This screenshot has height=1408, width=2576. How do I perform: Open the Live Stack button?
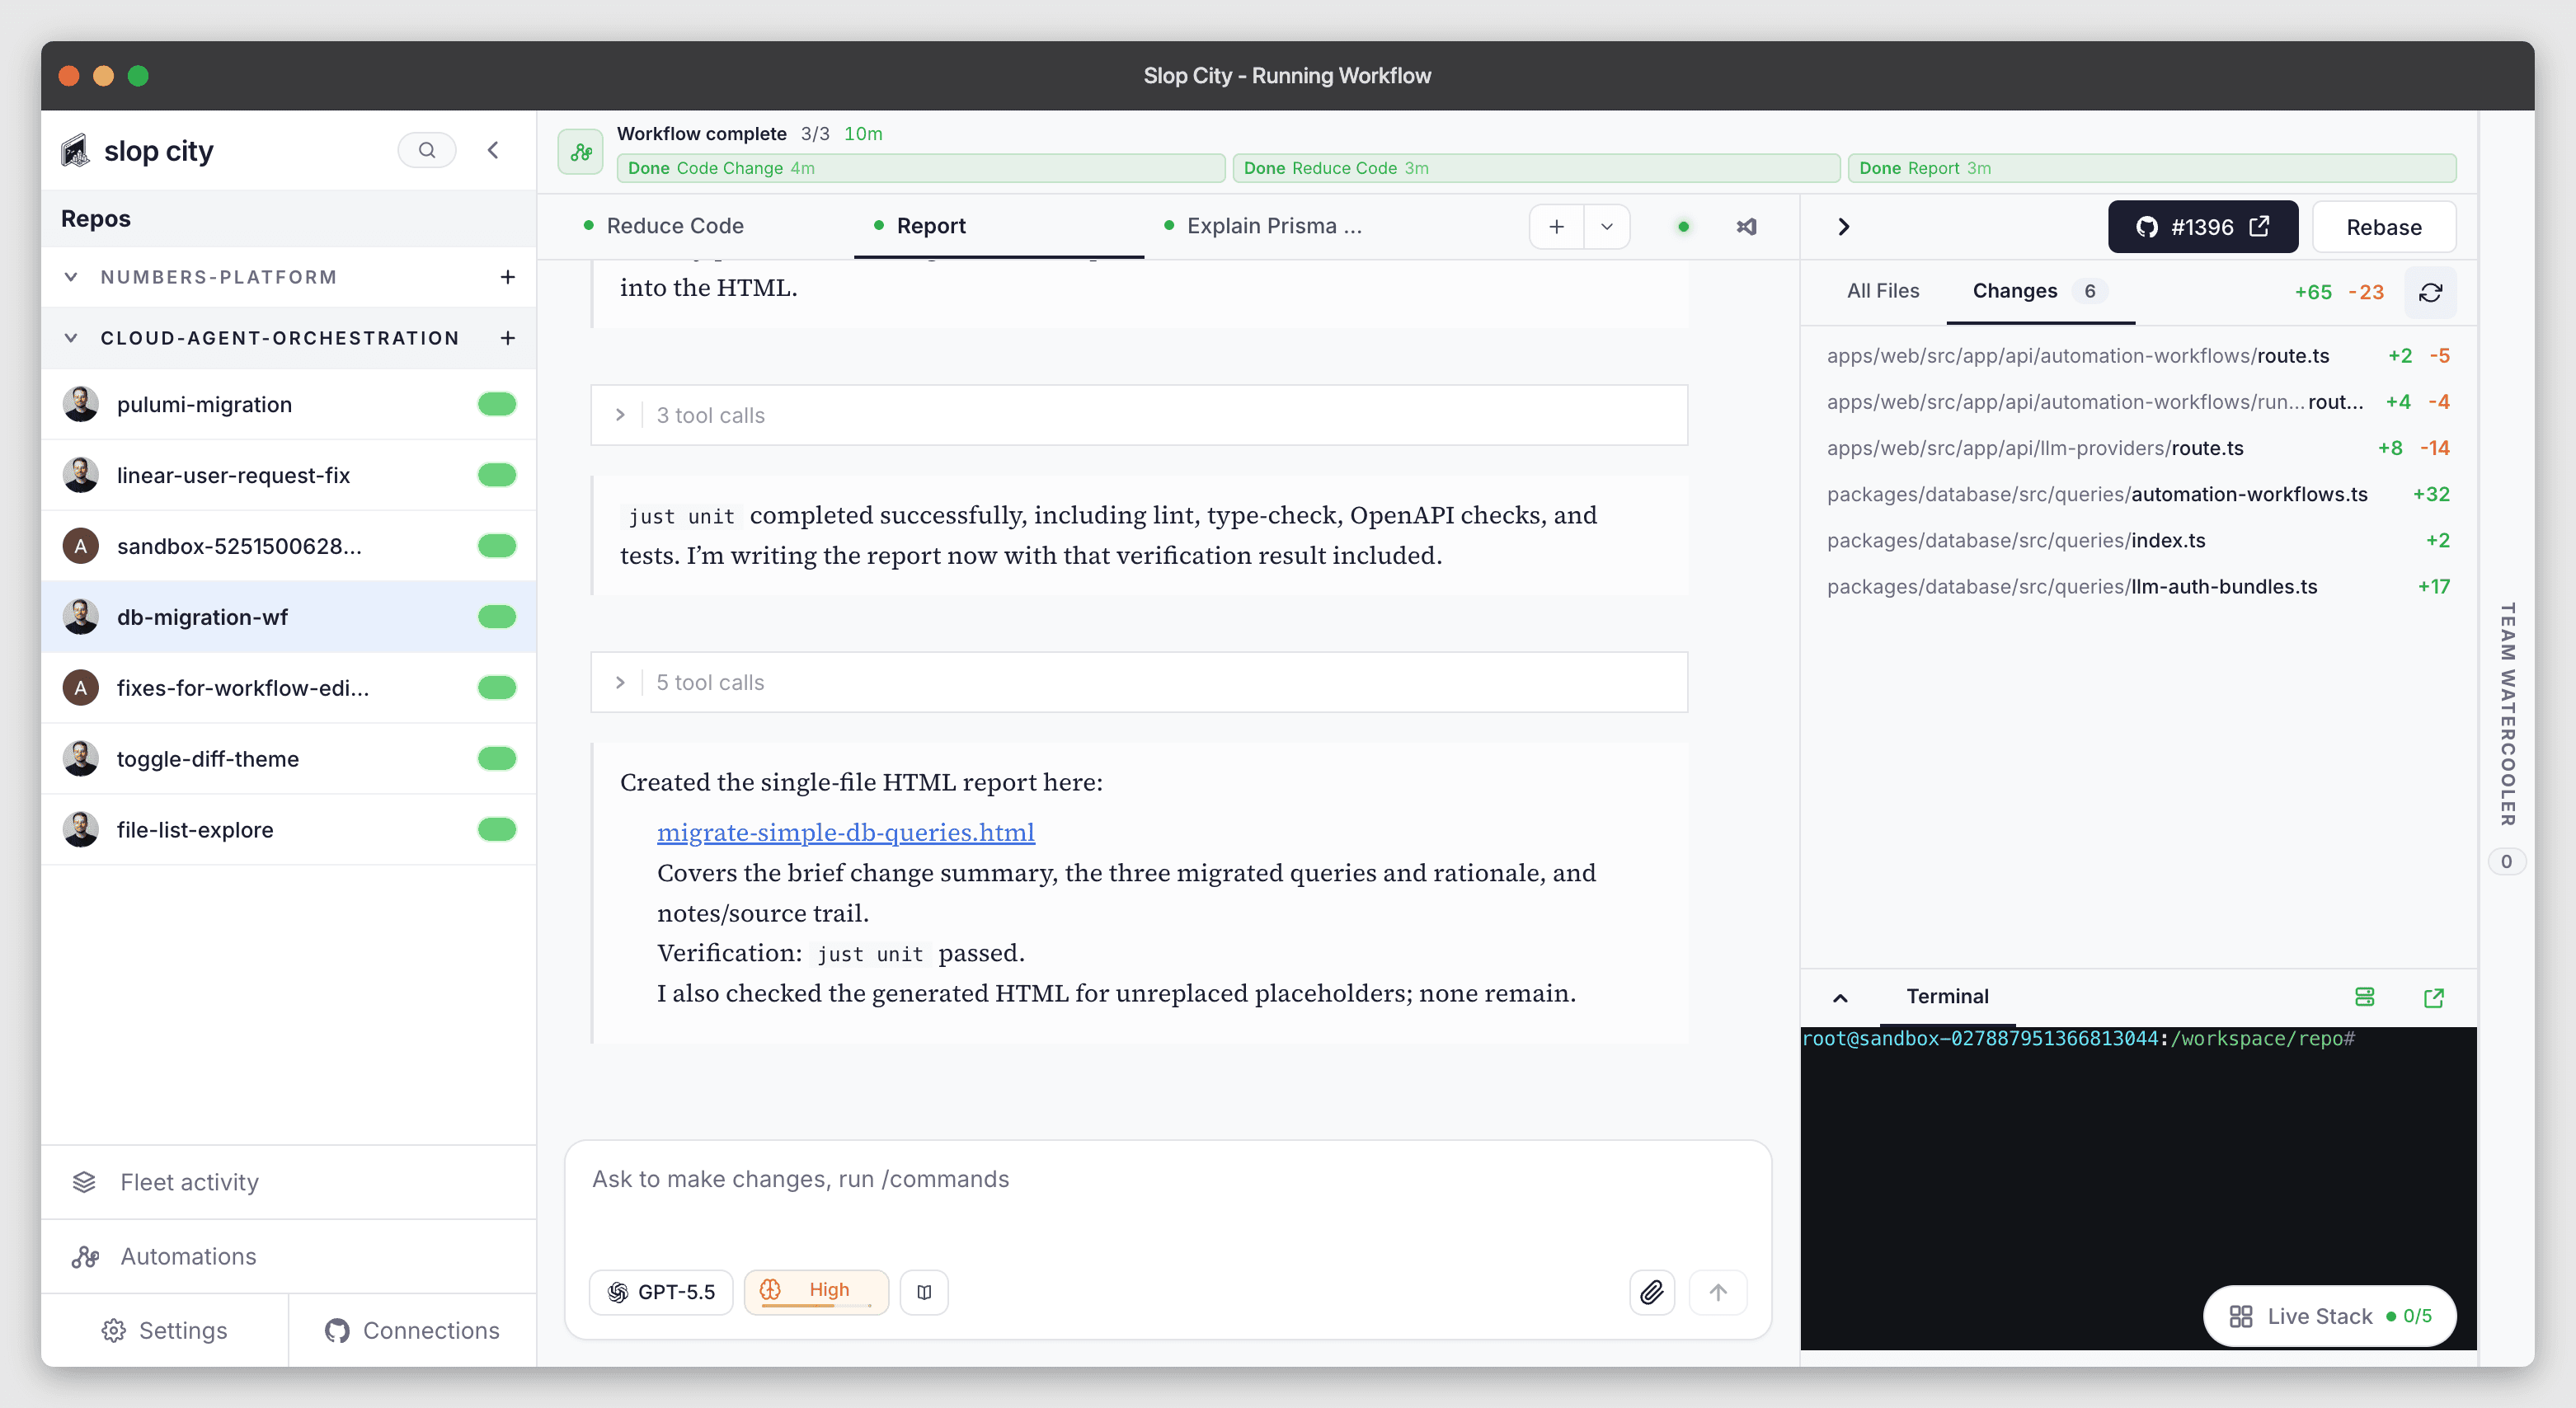(x=2330, y=1316)
